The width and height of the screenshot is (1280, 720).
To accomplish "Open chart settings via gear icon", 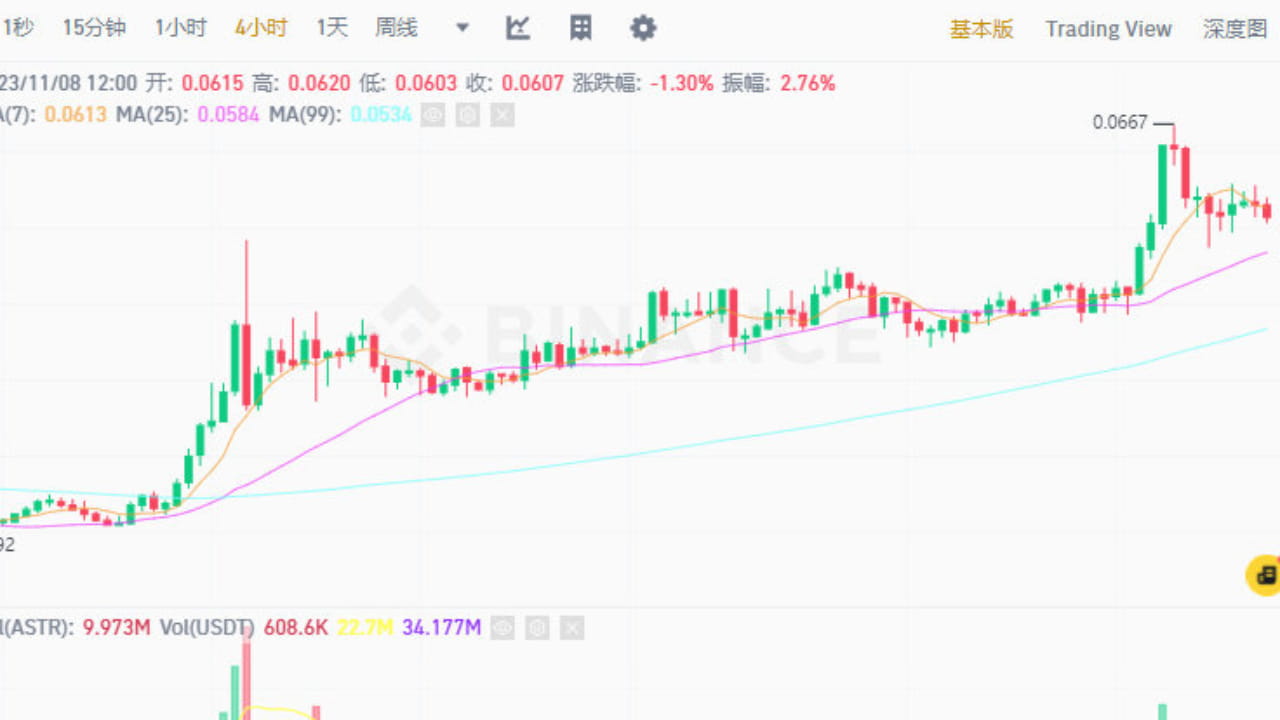I will pyautogui.click(x=642, y=28).
